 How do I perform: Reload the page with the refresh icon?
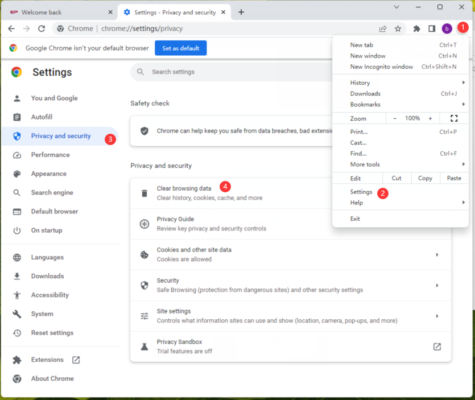[41, 29]
